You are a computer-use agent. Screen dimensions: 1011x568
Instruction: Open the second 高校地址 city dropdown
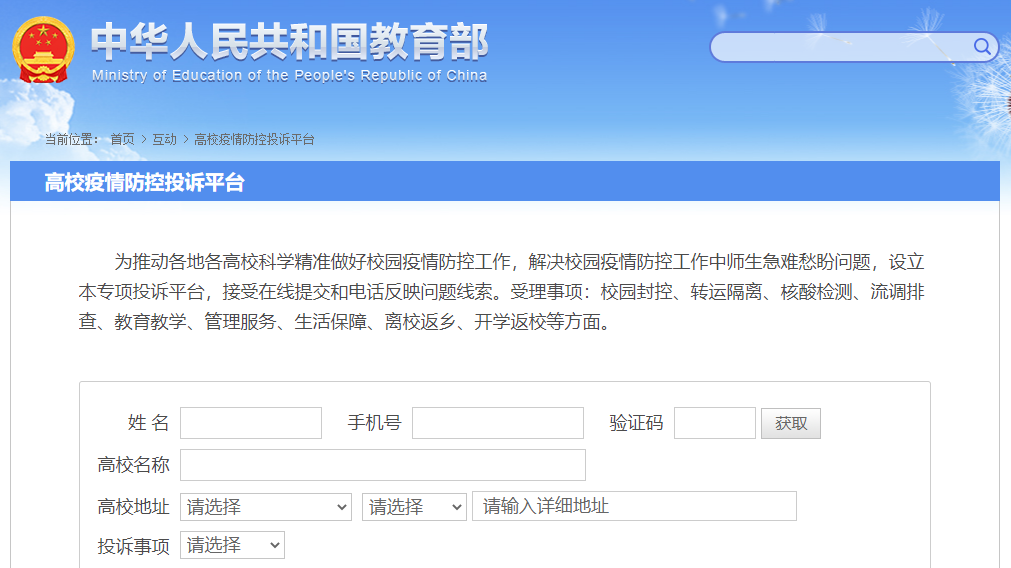click(414, 507)
